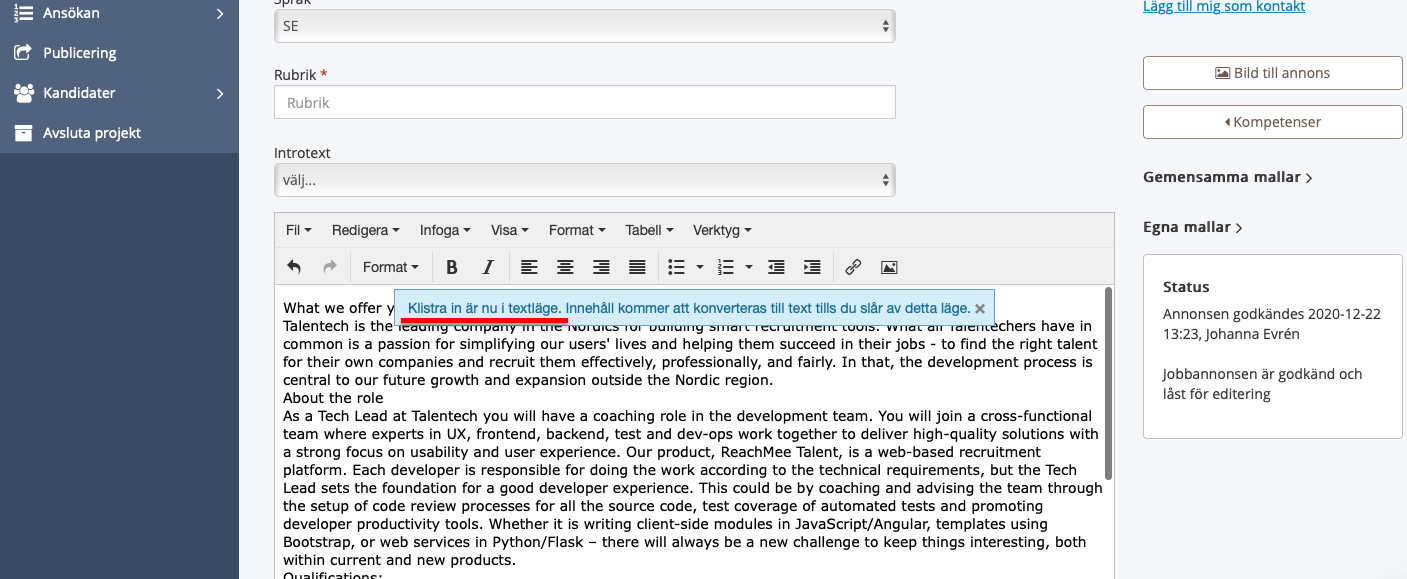Dismiss the paste-as-text notification

(x=980, y=309)
